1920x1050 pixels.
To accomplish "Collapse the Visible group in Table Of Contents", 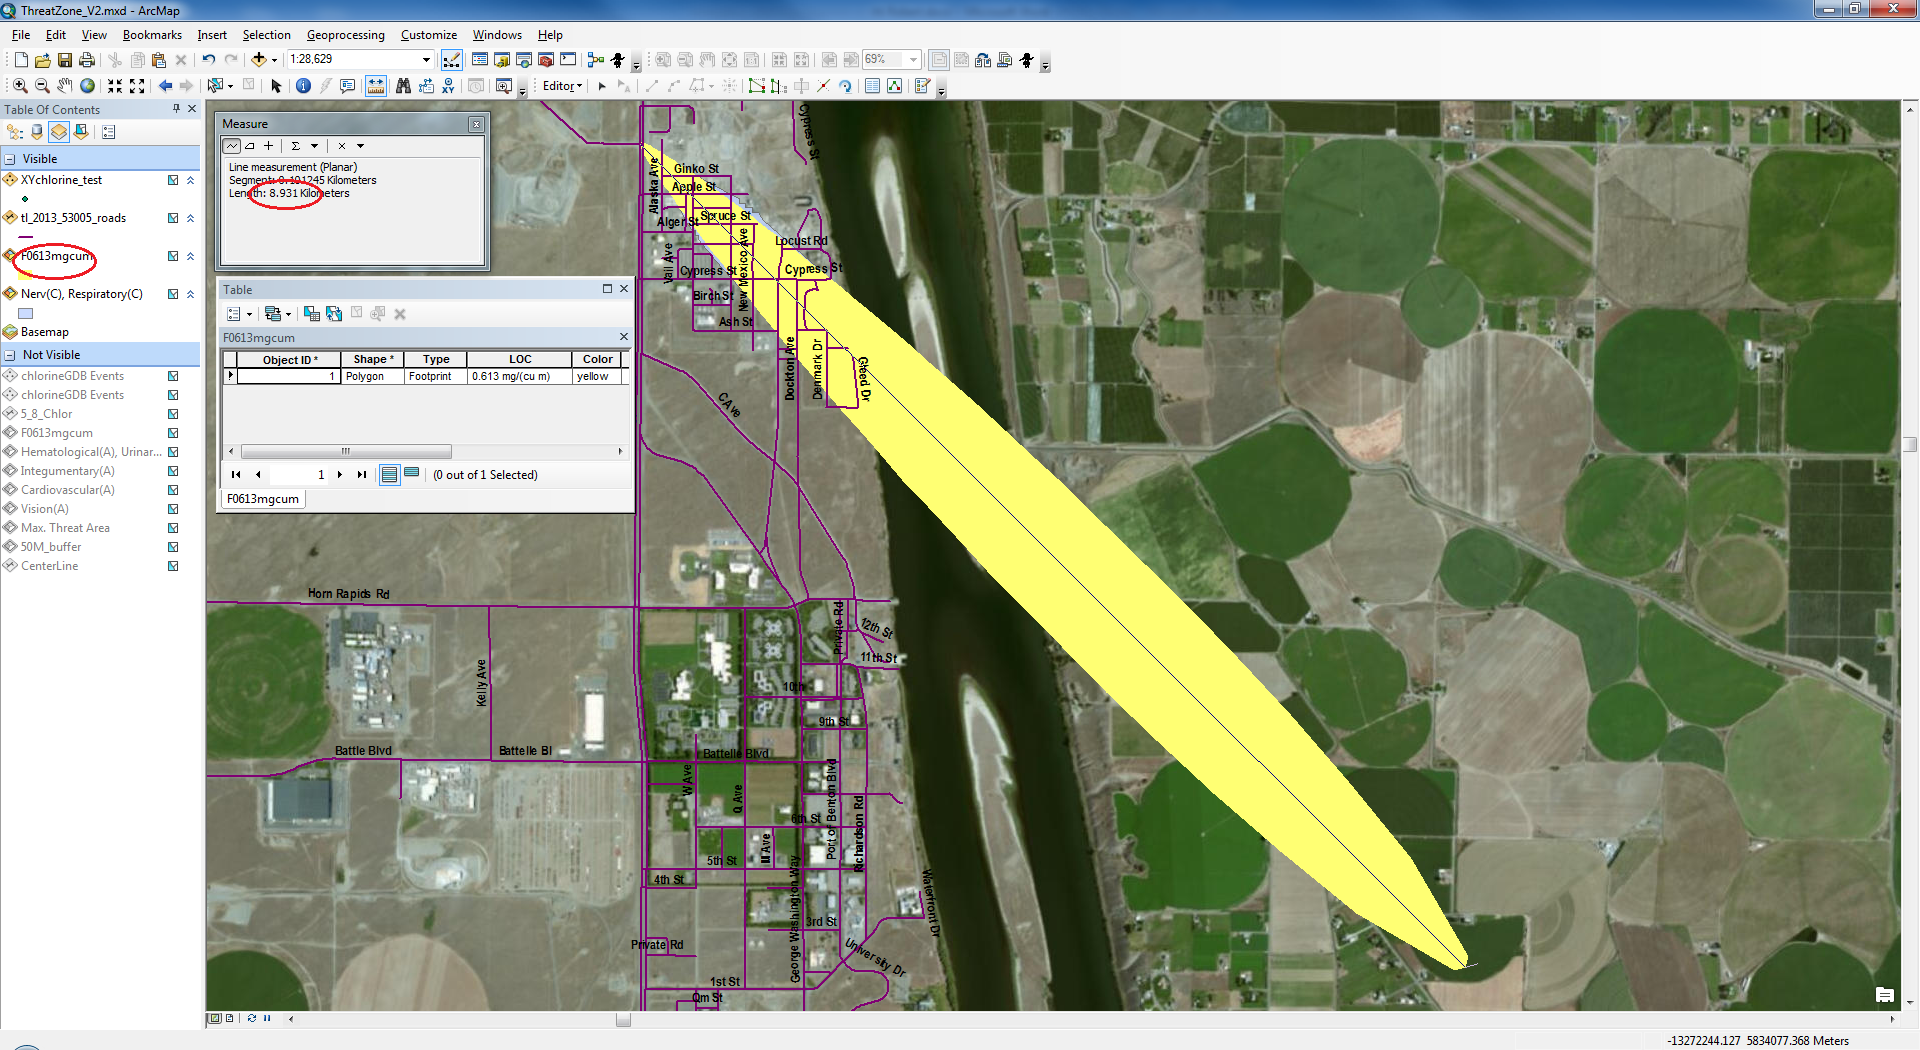I will click(x=10, y=159).
